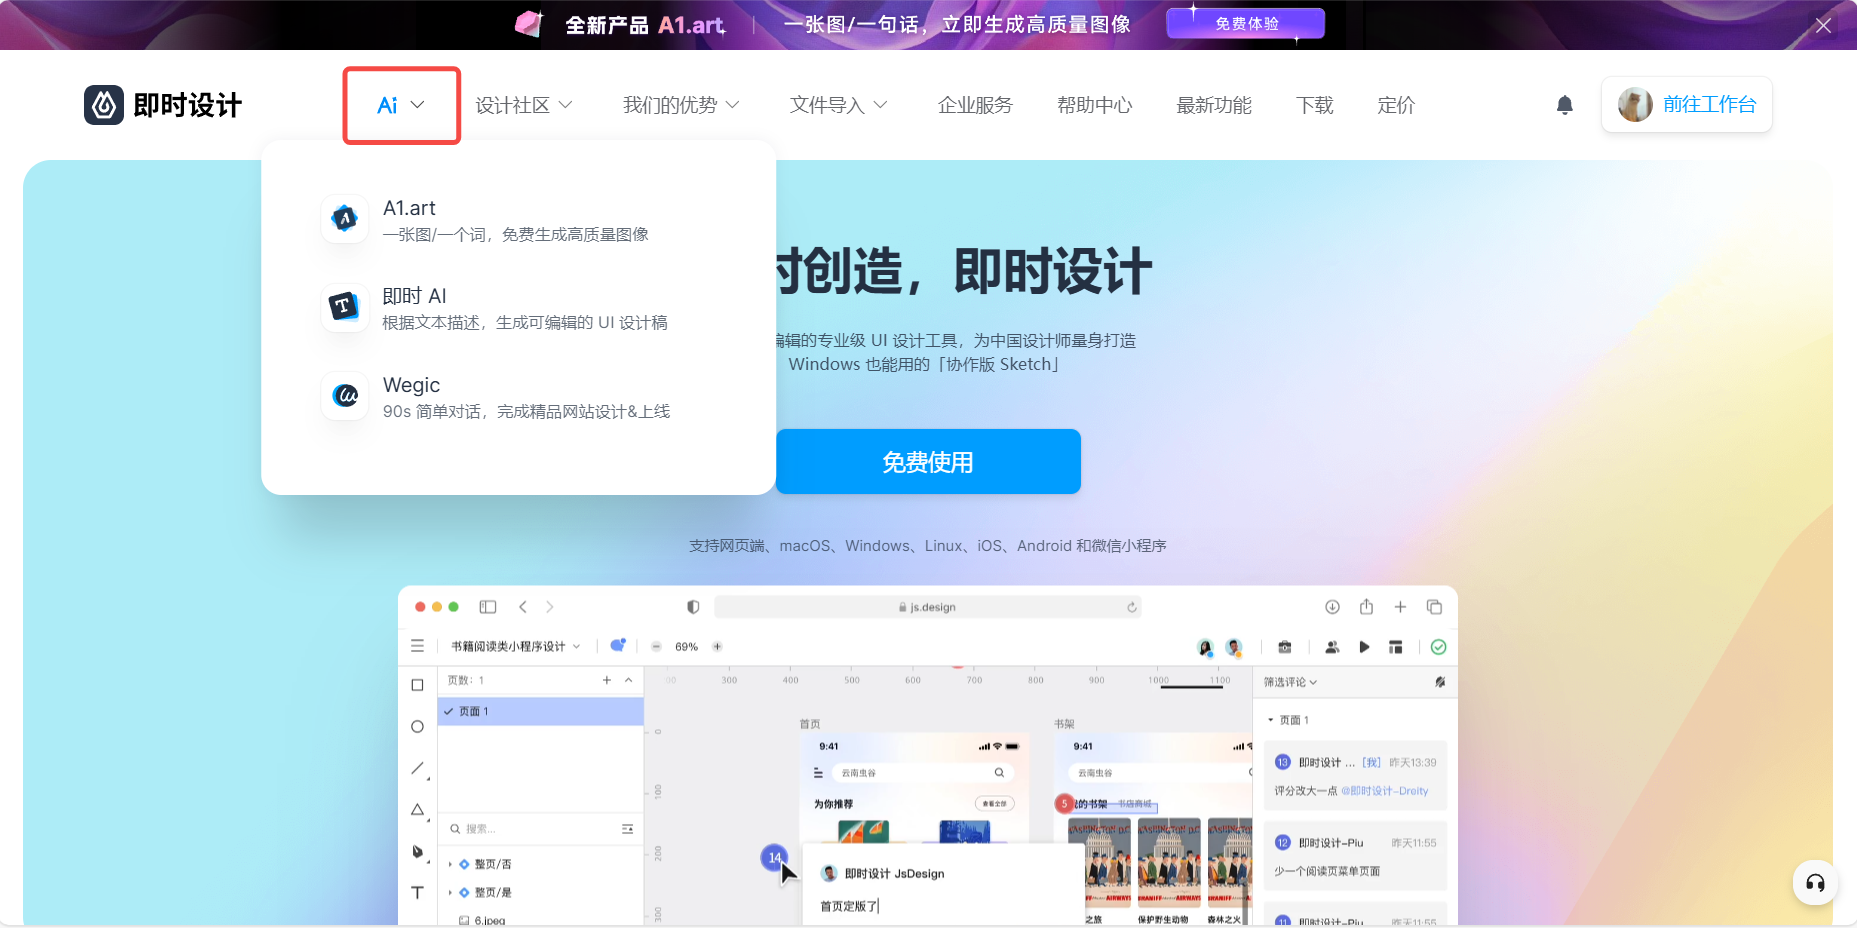
Task: Click the @即时设计-Dreity mention link
Action: [1385, 790]
